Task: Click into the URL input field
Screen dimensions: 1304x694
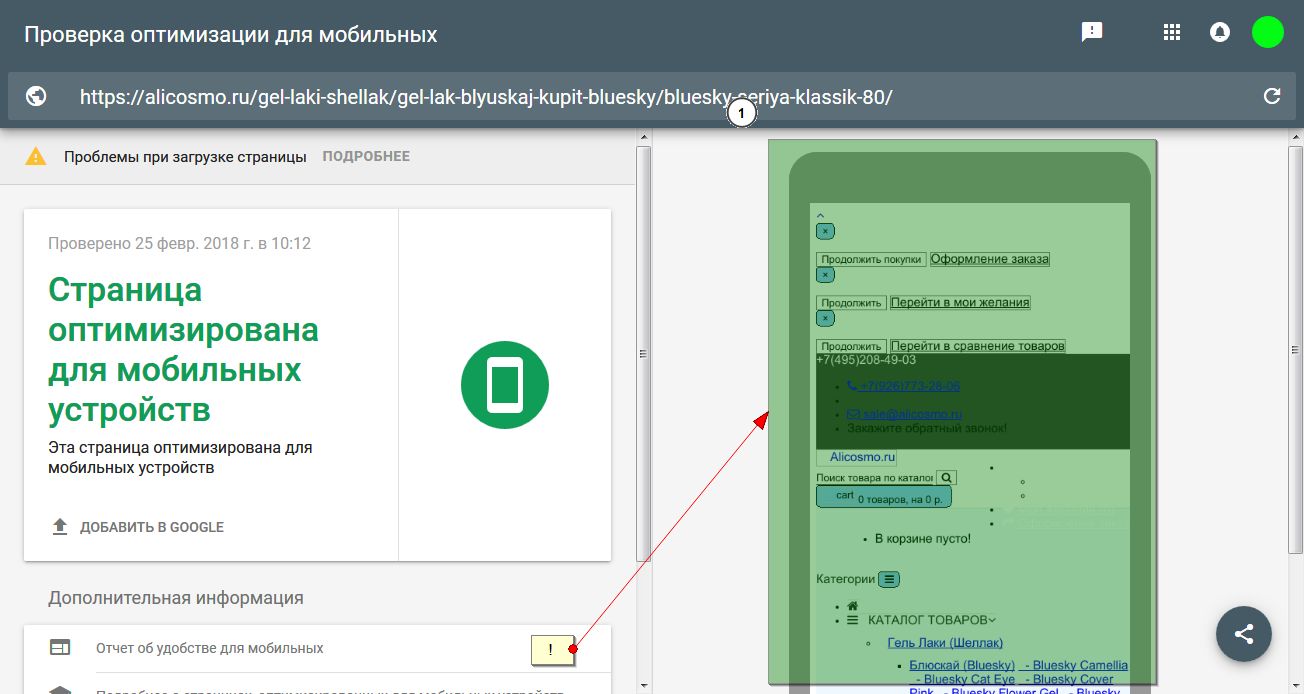Action: (x=651, y=97)
